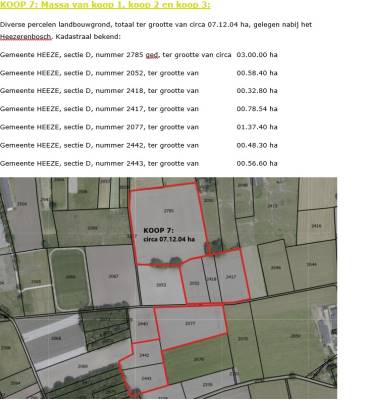Screen dimensions: 369x400
Task: Select the 03.00.00 ha size value
Action: tap(257, 55)
